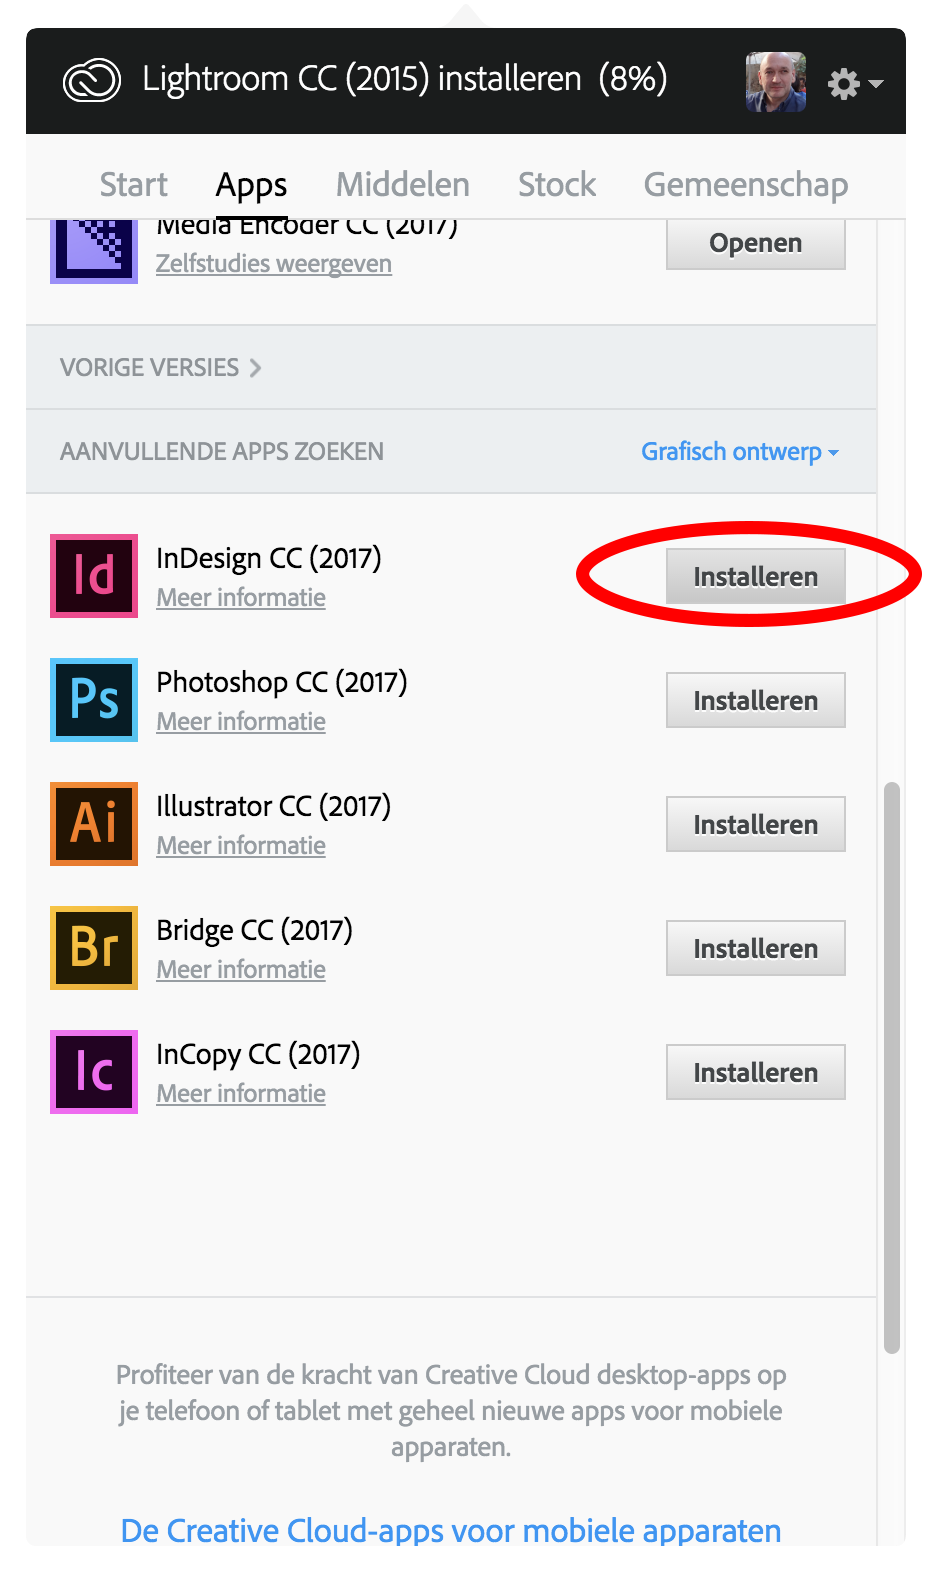This screenshot has width=932, height=1572.
Task: Expand the Vorige Versies section
Action: tap(161, 367)
